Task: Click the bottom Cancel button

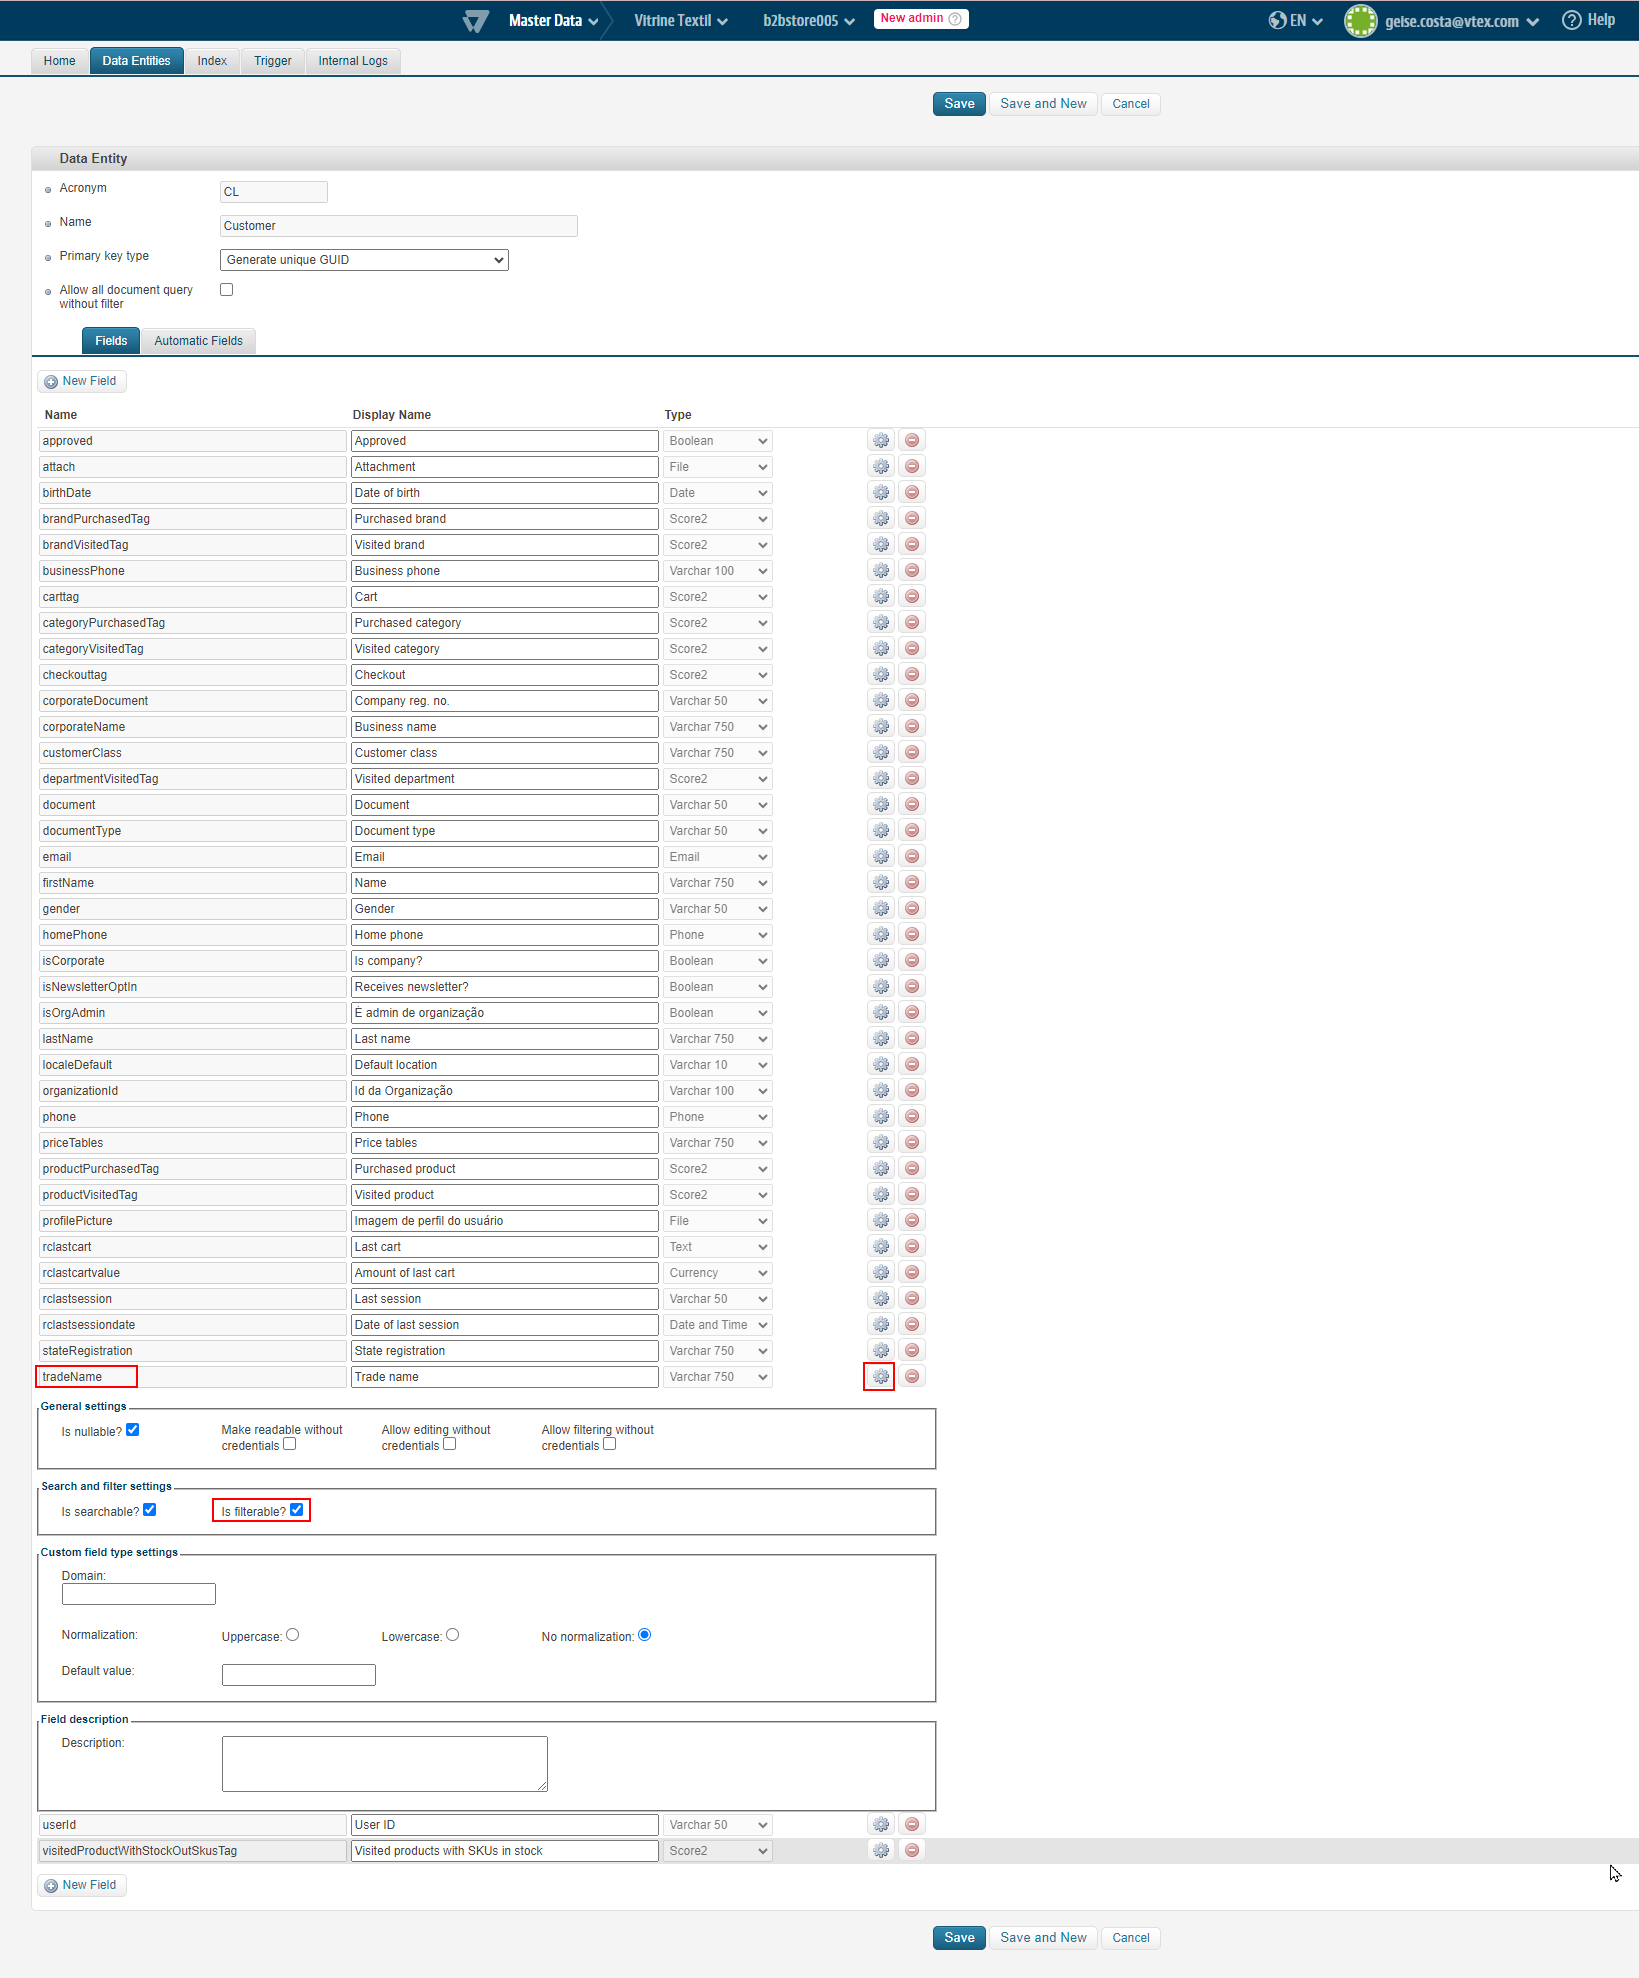Action: click(1131, 1938)
